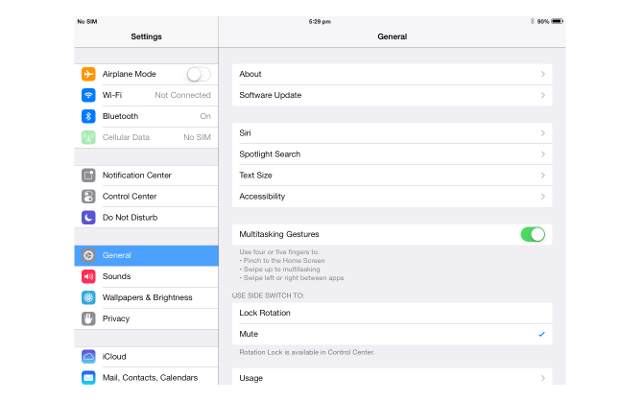Tap the Bluetooth 'On' status text
The width and height of the screenshot is (620, 400).
(205, 116)
